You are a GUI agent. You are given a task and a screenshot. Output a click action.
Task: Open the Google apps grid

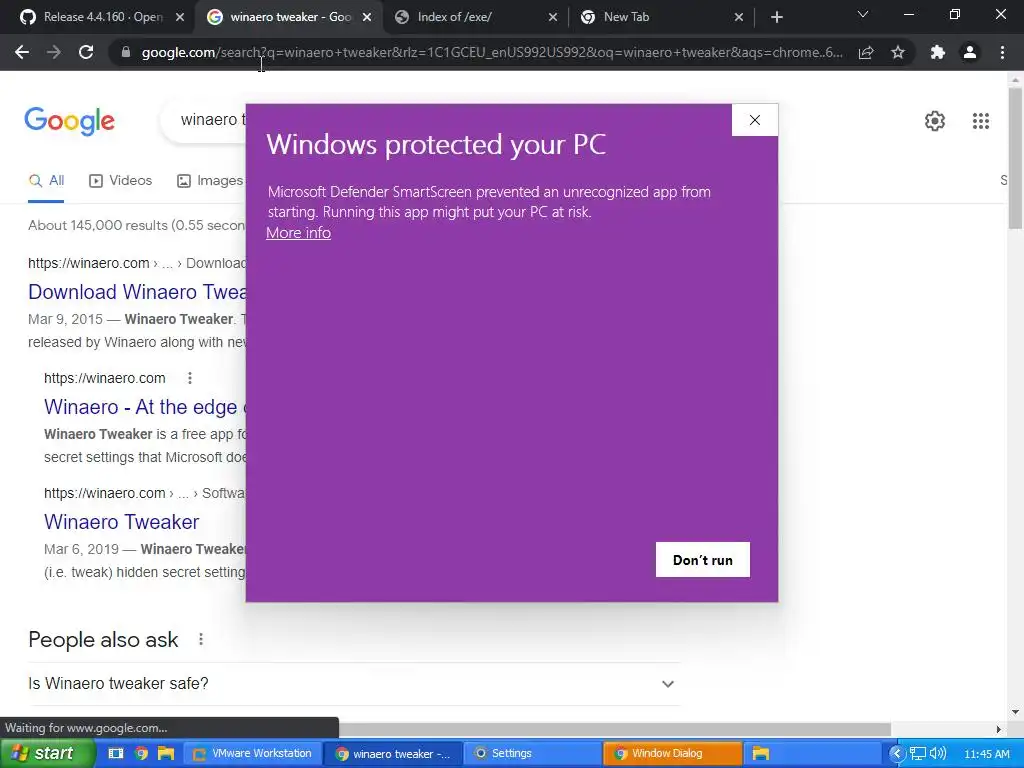point(980,121)
